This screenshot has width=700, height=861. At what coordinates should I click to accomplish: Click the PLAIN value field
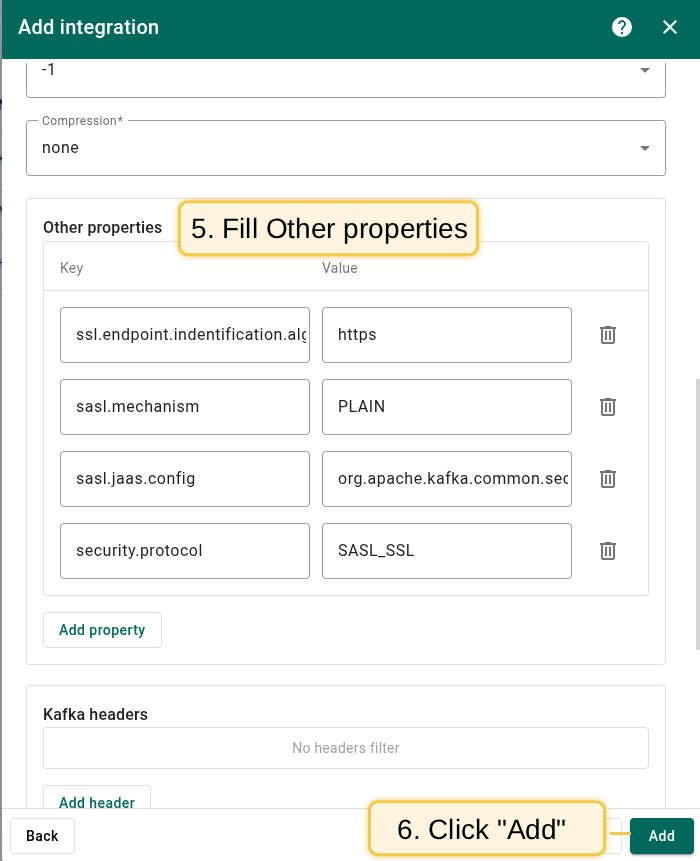(x=446, y=407)
